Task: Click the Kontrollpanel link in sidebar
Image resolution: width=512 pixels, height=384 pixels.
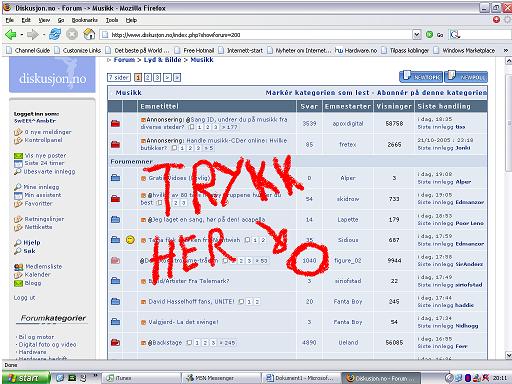Action: click(43, 140)
